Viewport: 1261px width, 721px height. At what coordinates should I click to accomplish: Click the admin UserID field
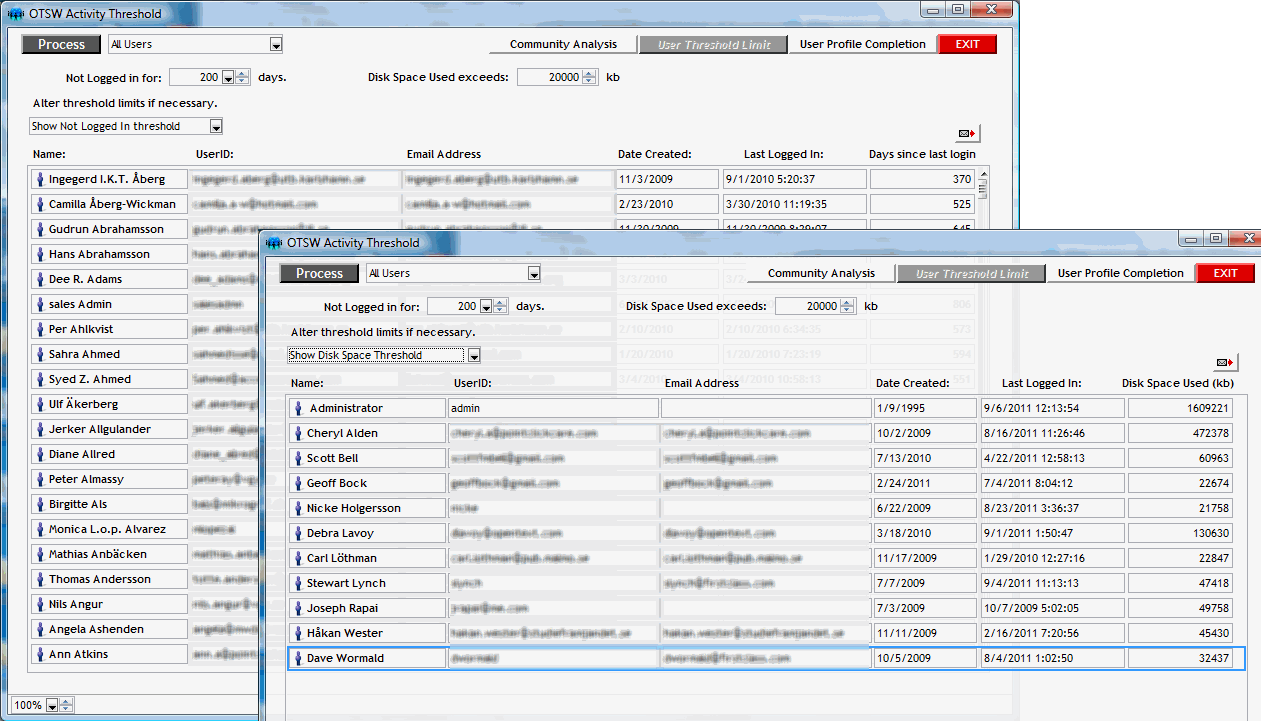tap(553, 408)
